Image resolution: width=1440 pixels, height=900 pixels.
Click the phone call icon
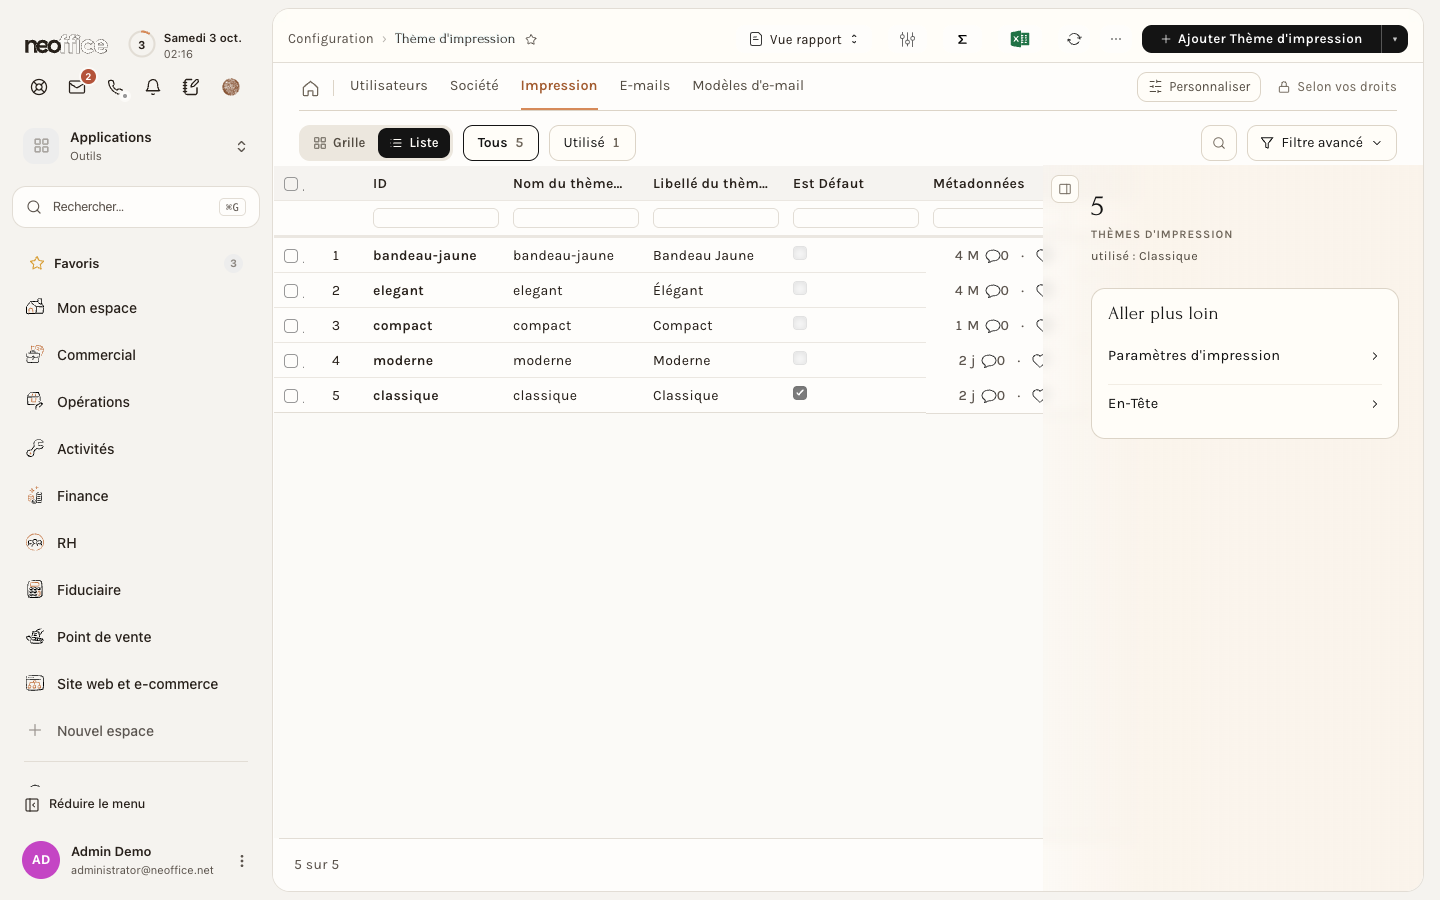pyautogui.click(x=116, y=87)
